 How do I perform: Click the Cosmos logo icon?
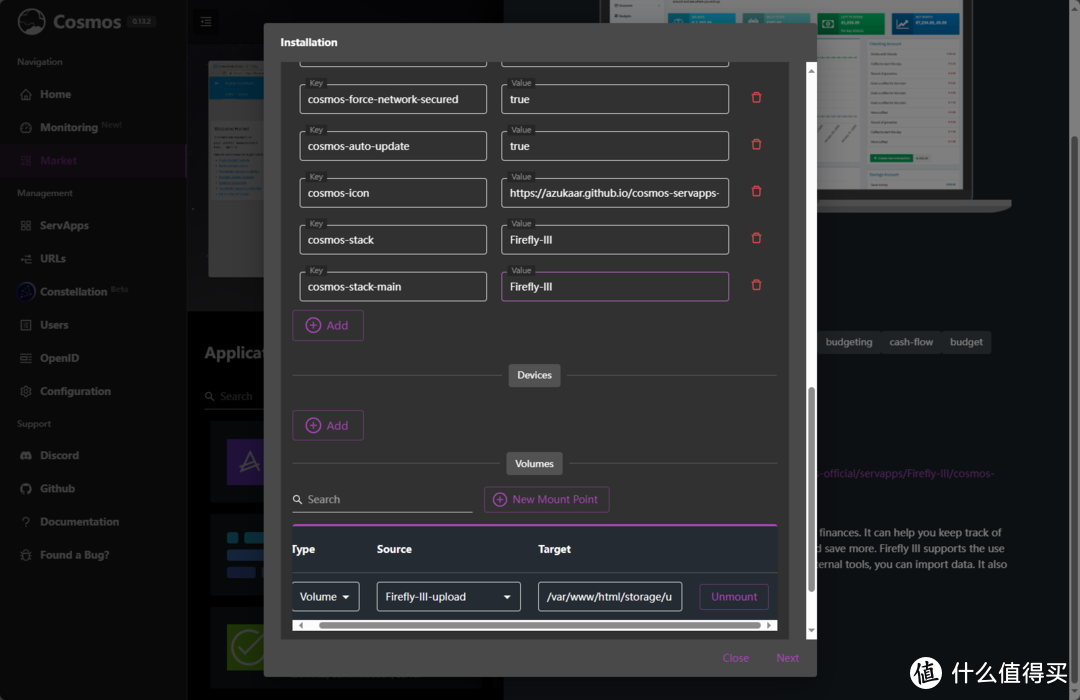point(31,21)
